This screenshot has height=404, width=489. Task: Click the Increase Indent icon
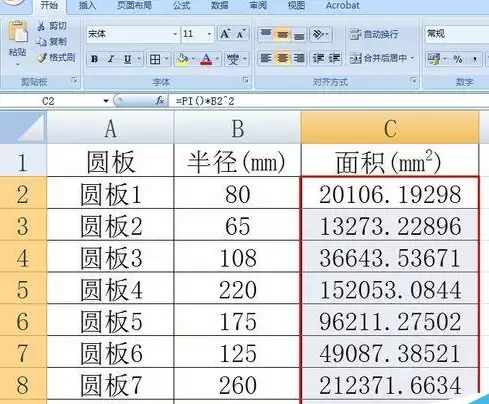(x=334, y=58)
